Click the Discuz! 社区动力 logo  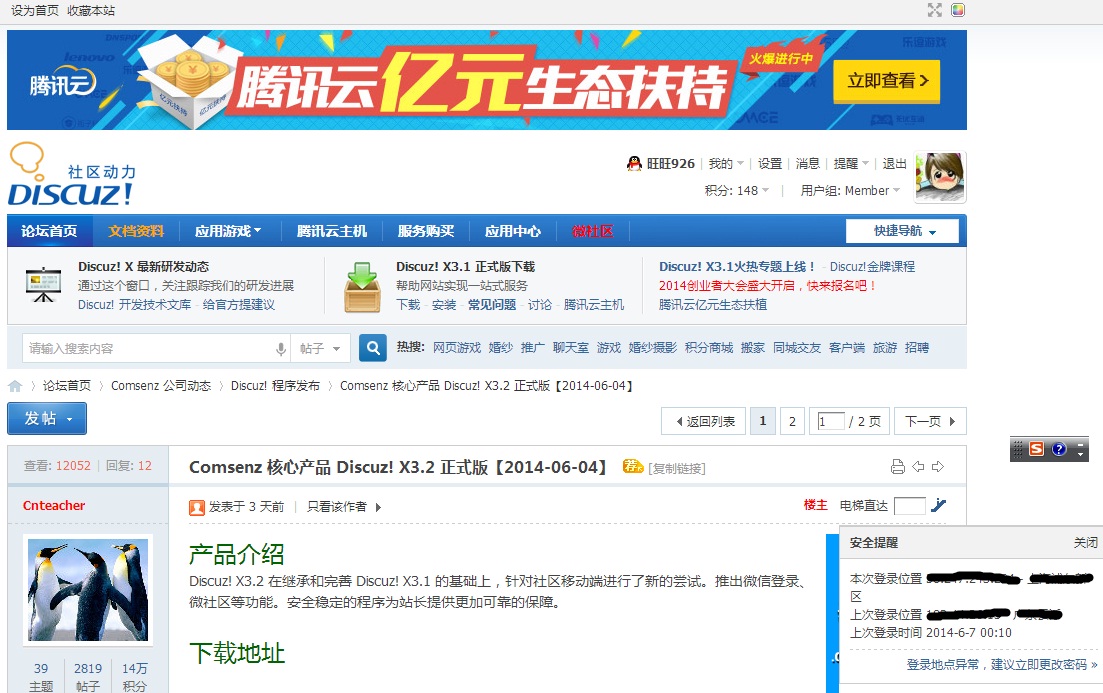pos(70,174)
